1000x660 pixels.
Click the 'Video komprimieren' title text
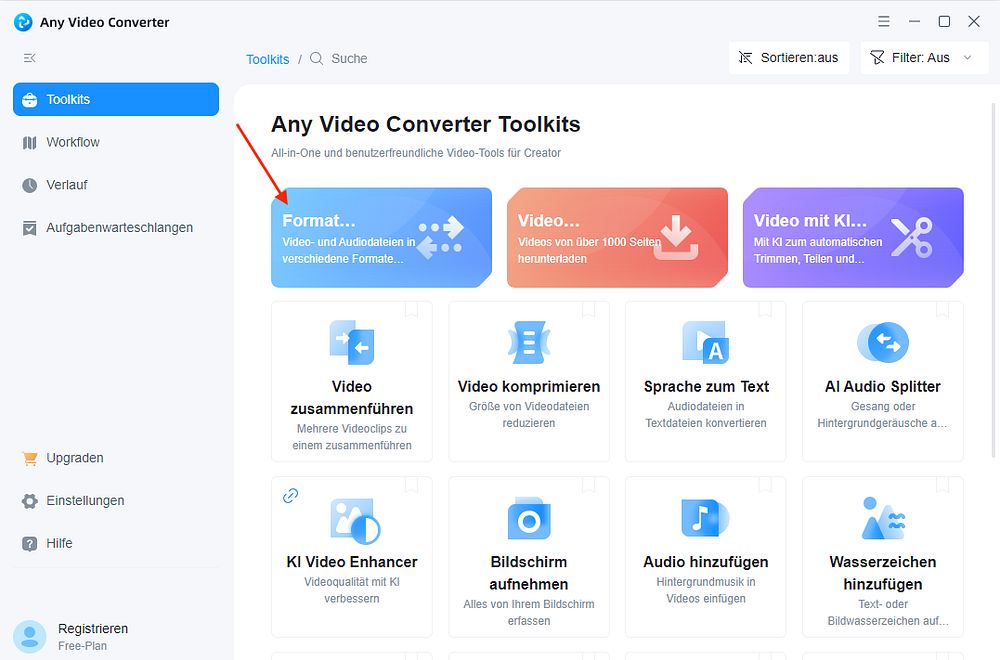coord(529,386)
